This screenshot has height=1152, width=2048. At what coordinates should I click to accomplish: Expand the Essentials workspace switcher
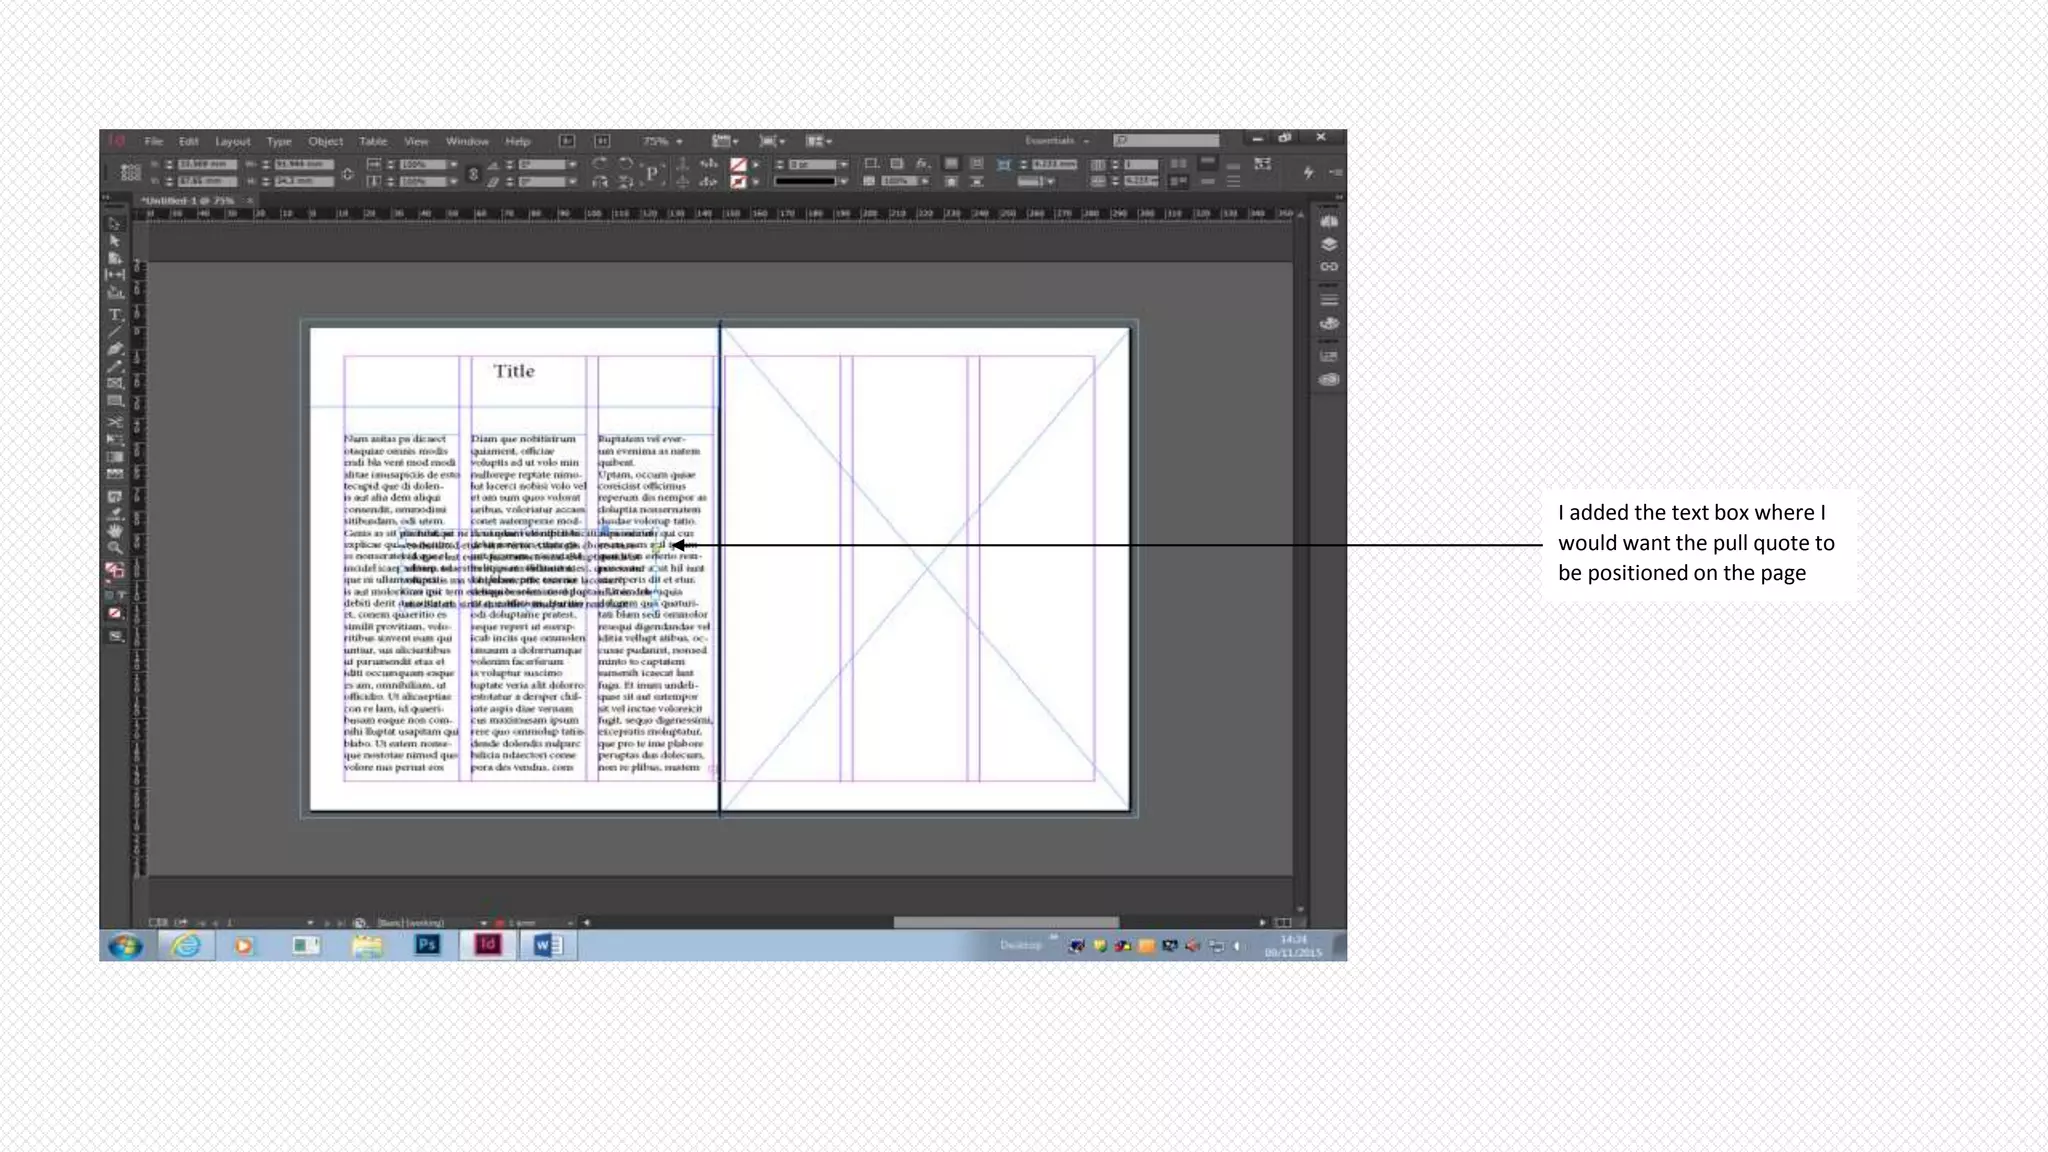(1086, 141)
